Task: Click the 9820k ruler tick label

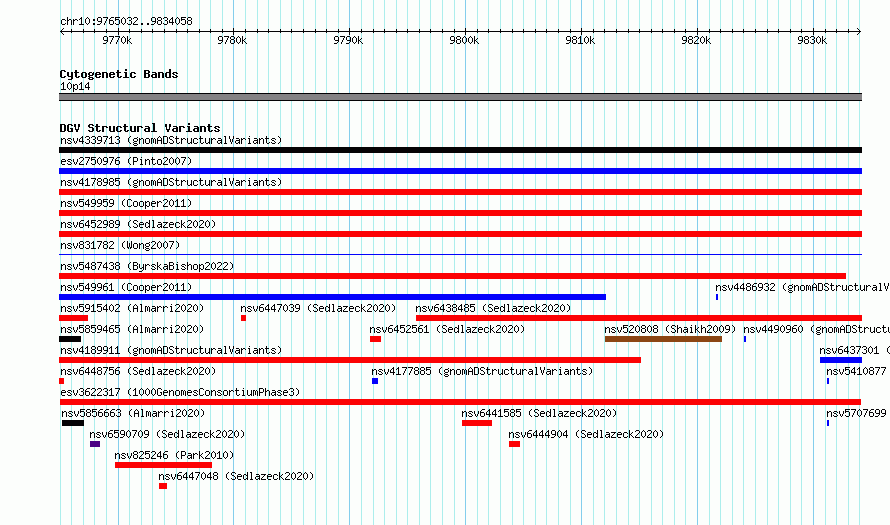Action: (696, 40)
